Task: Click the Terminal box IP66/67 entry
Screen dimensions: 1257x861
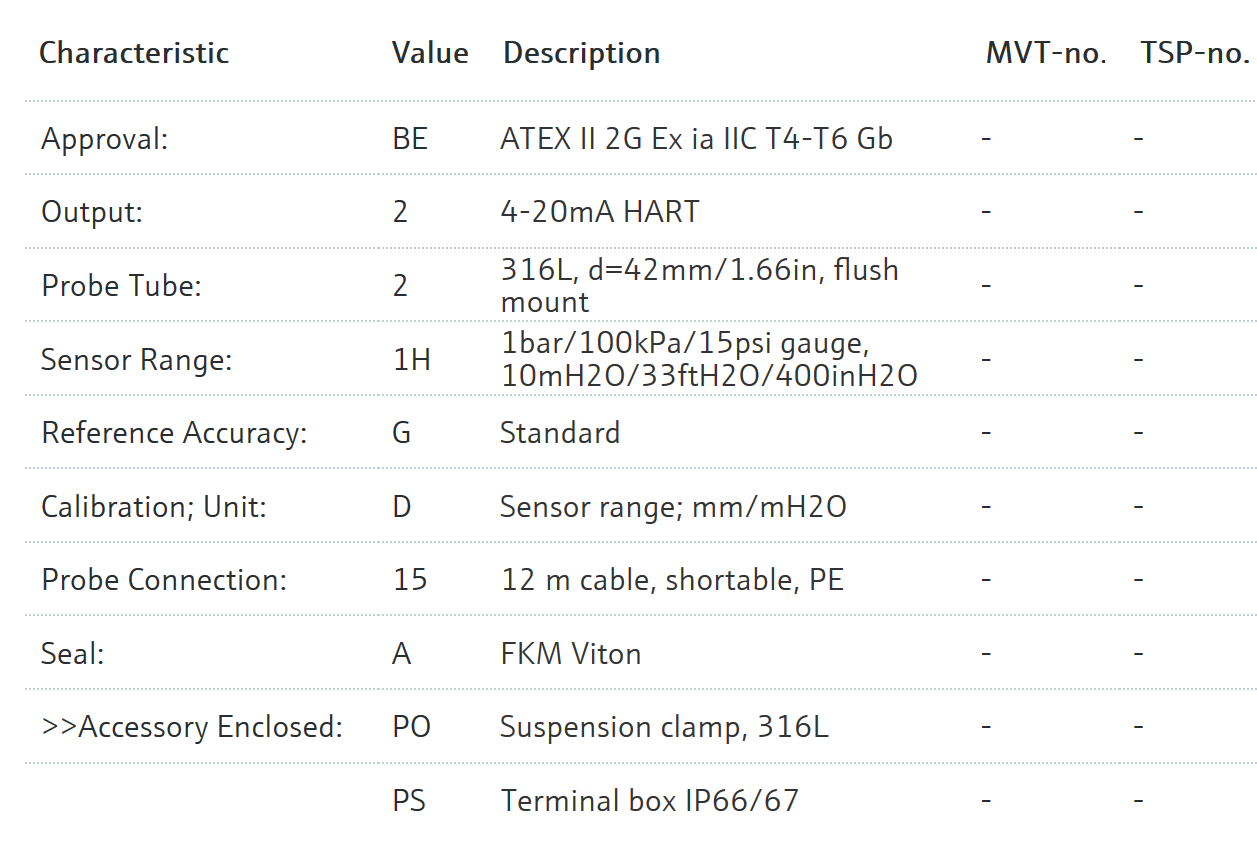Action: pyautogui.click(x=650, y=801)
